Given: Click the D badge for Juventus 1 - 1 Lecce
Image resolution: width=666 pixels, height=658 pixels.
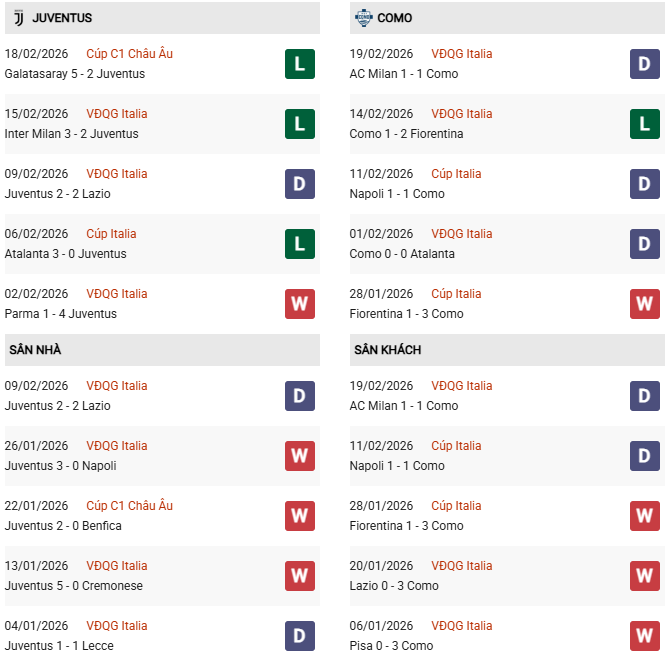Looking at the screenshot, I should tap(300, 636).
